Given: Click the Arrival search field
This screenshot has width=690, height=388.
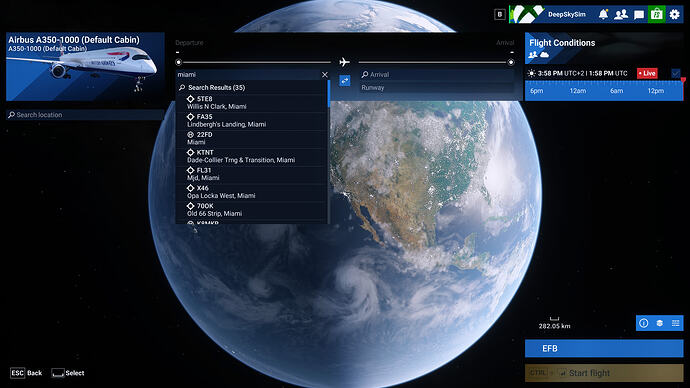Looking at the screenshot, I should (x=437, y=75).
